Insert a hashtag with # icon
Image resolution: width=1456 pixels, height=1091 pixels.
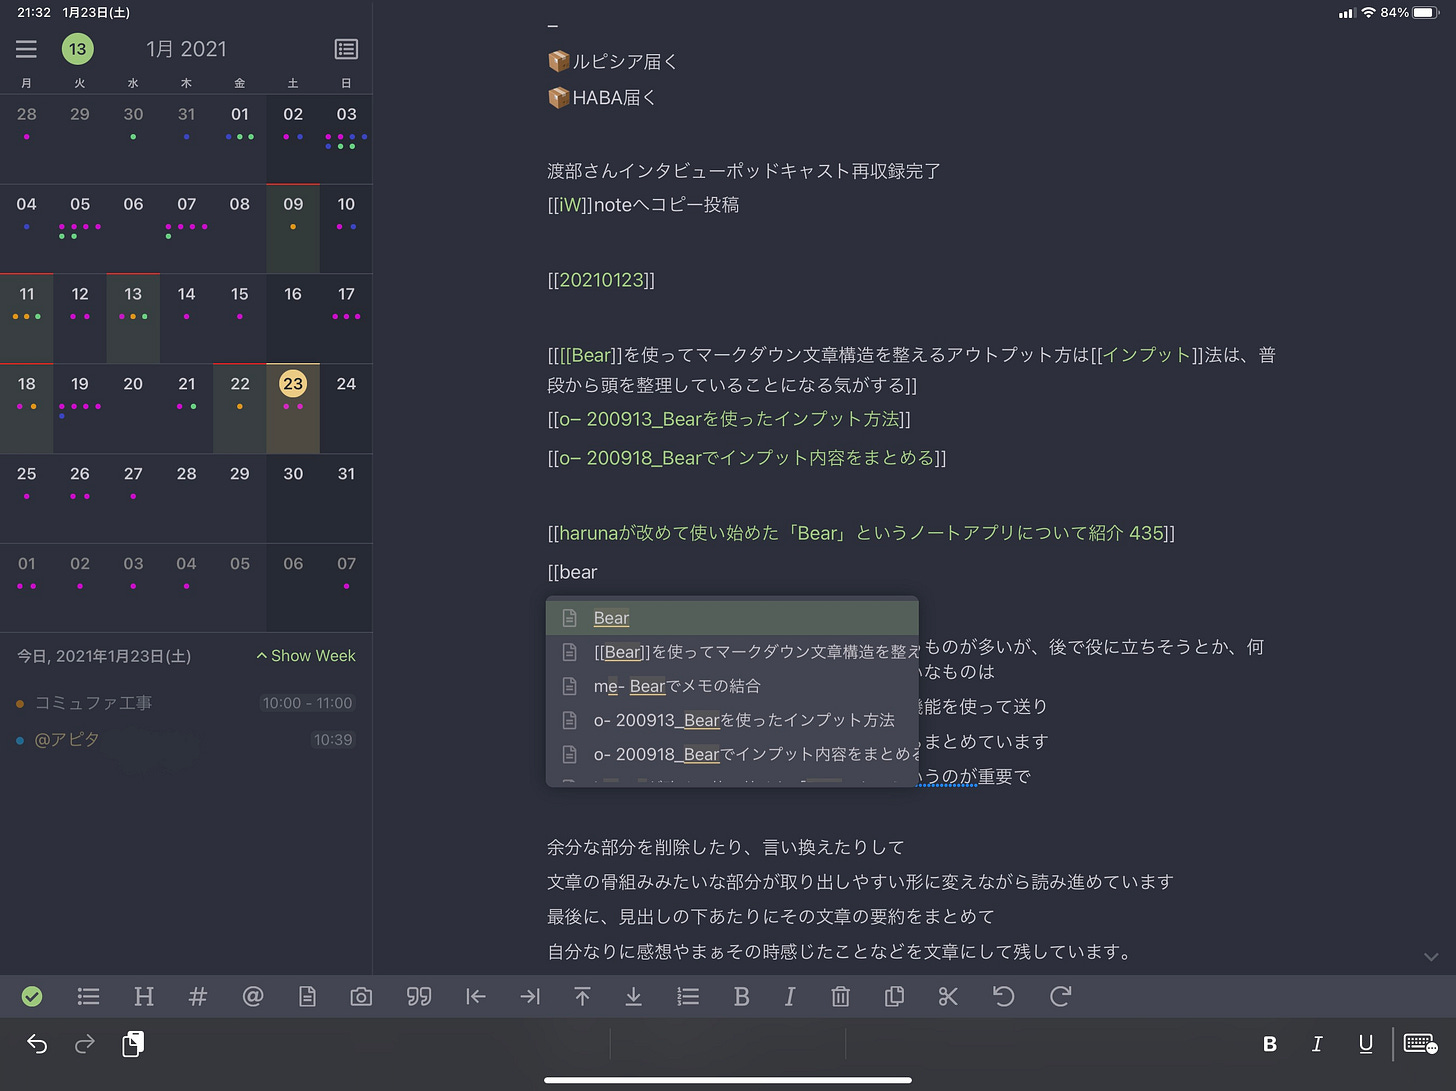(x=198, y=996)
